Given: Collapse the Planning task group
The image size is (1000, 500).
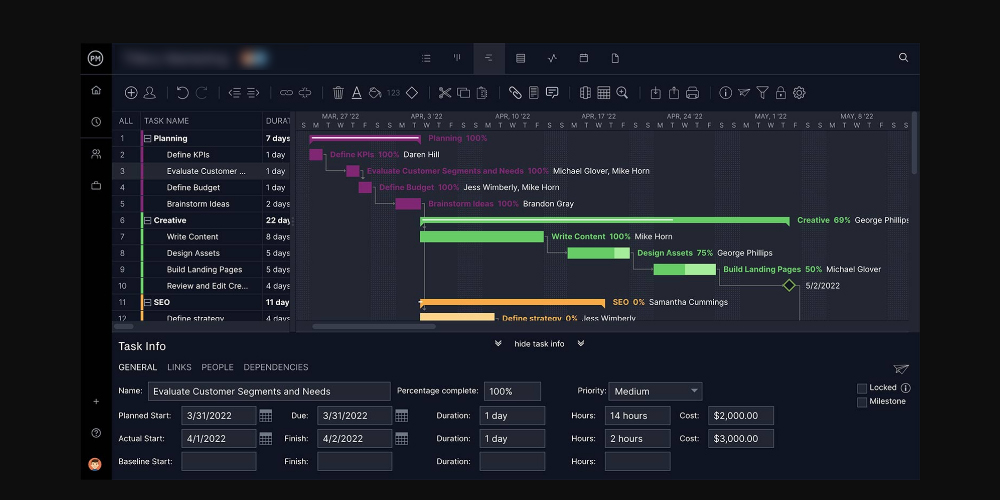Looking at the screenshot, I should point(147,138).
